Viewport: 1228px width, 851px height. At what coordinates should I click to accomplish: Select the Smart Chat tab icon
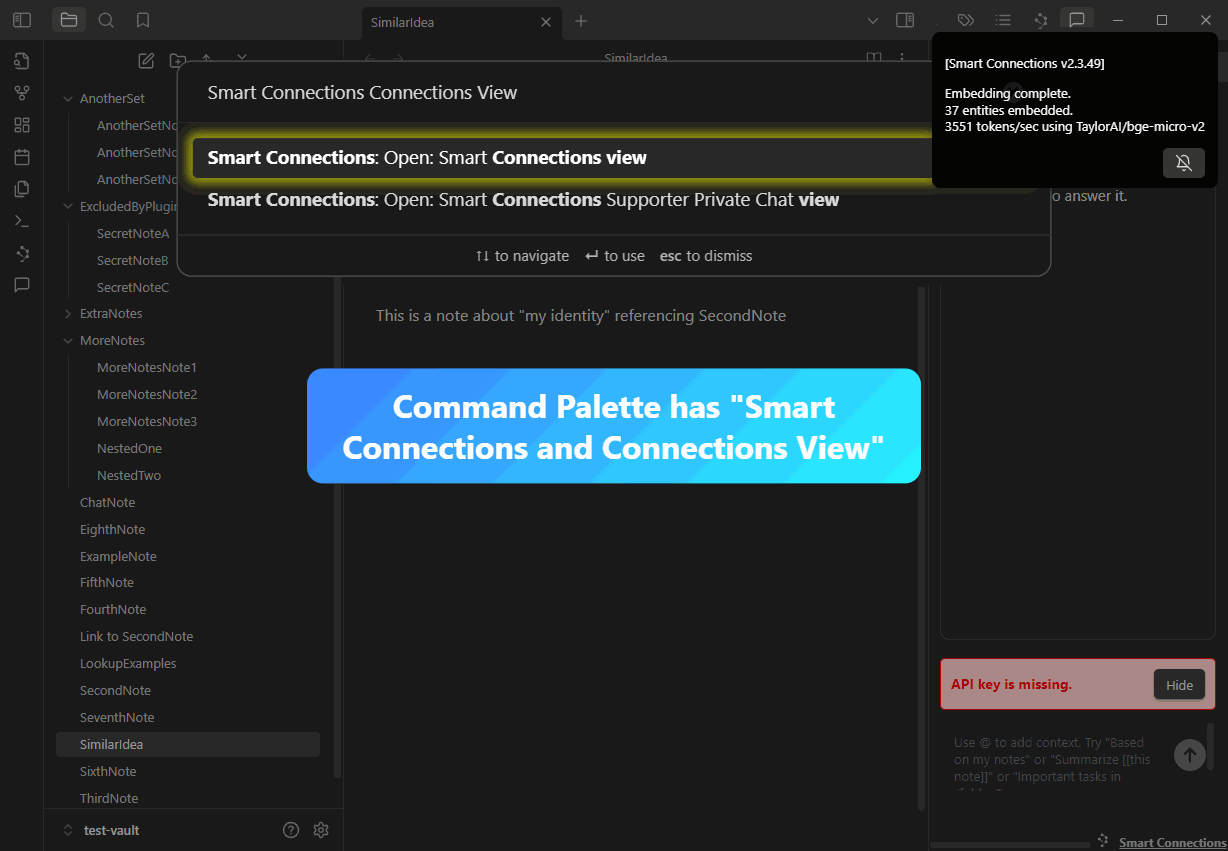(1077, 20)
